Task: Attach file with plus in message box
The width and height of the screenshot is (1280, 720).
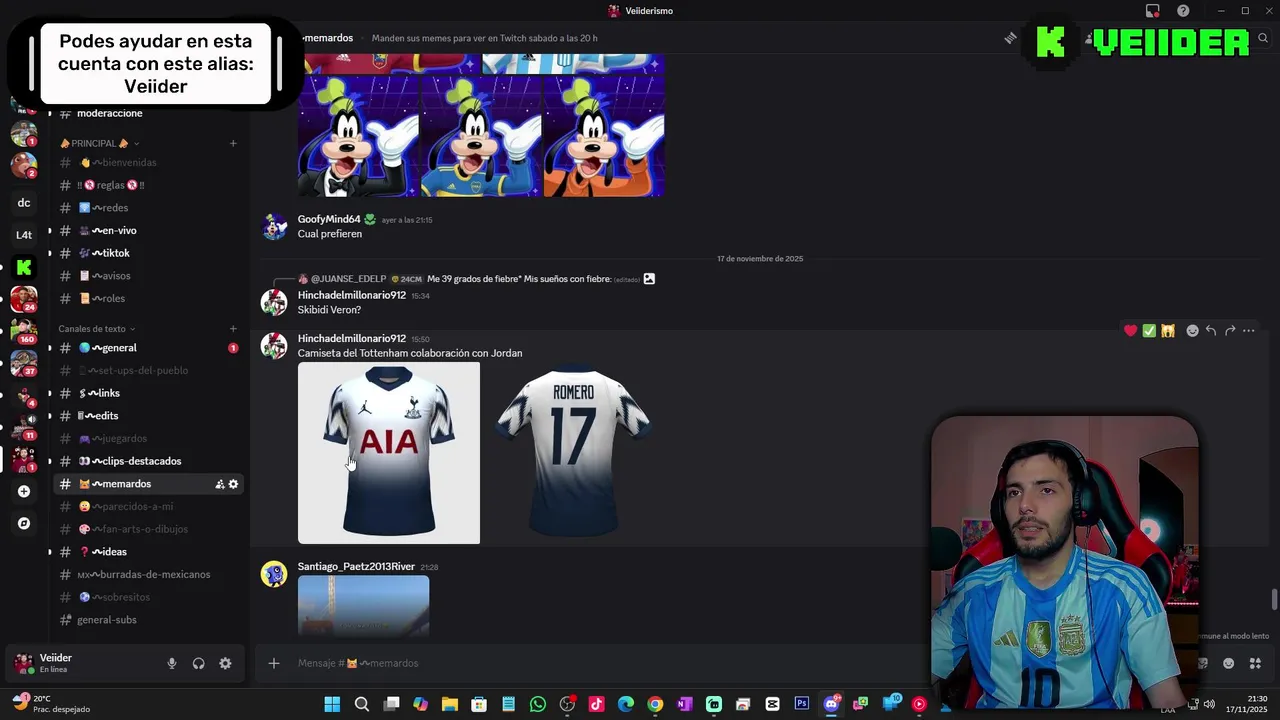Action: click(x=274, y=663)
